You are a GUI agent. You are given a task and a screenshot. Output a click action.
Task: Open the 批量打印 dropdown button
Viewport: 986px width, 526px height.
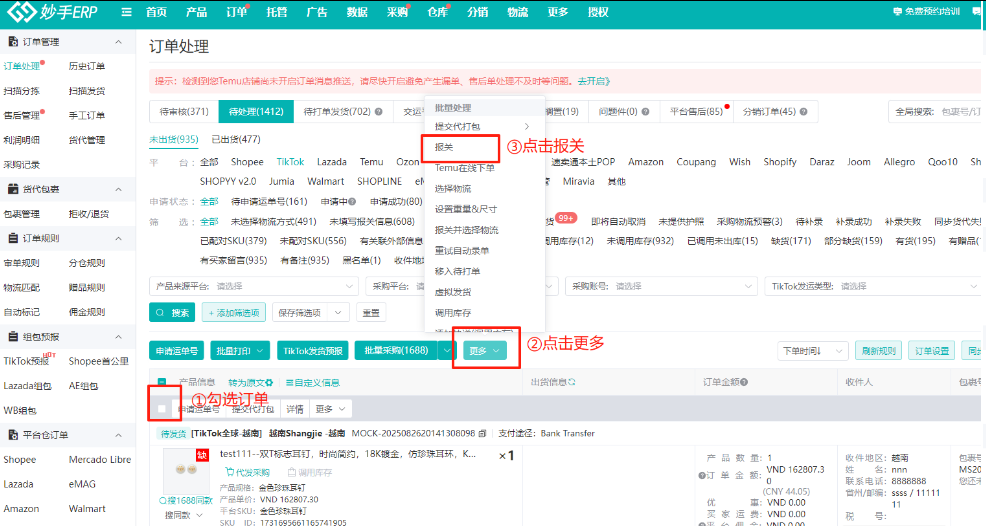click(241, 350)
